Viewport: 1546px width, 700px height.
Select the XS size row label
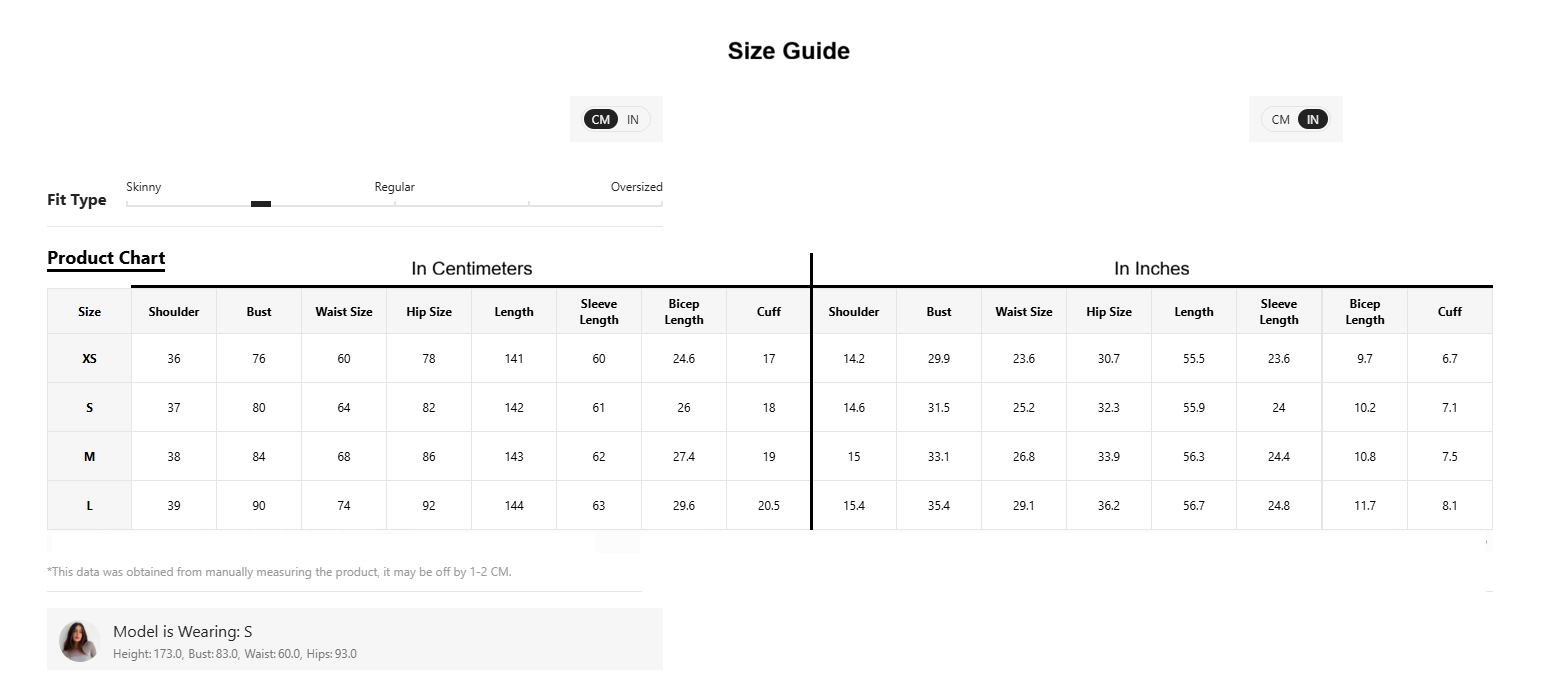89,359
